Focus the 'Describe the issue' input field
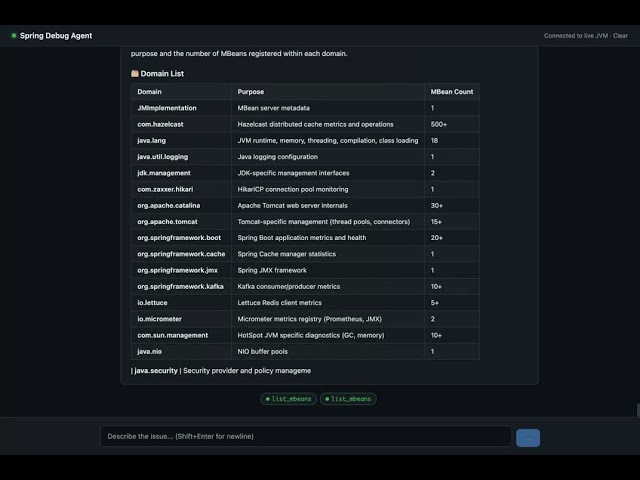This screenshot has width=640, height=480. coord(306,436)
